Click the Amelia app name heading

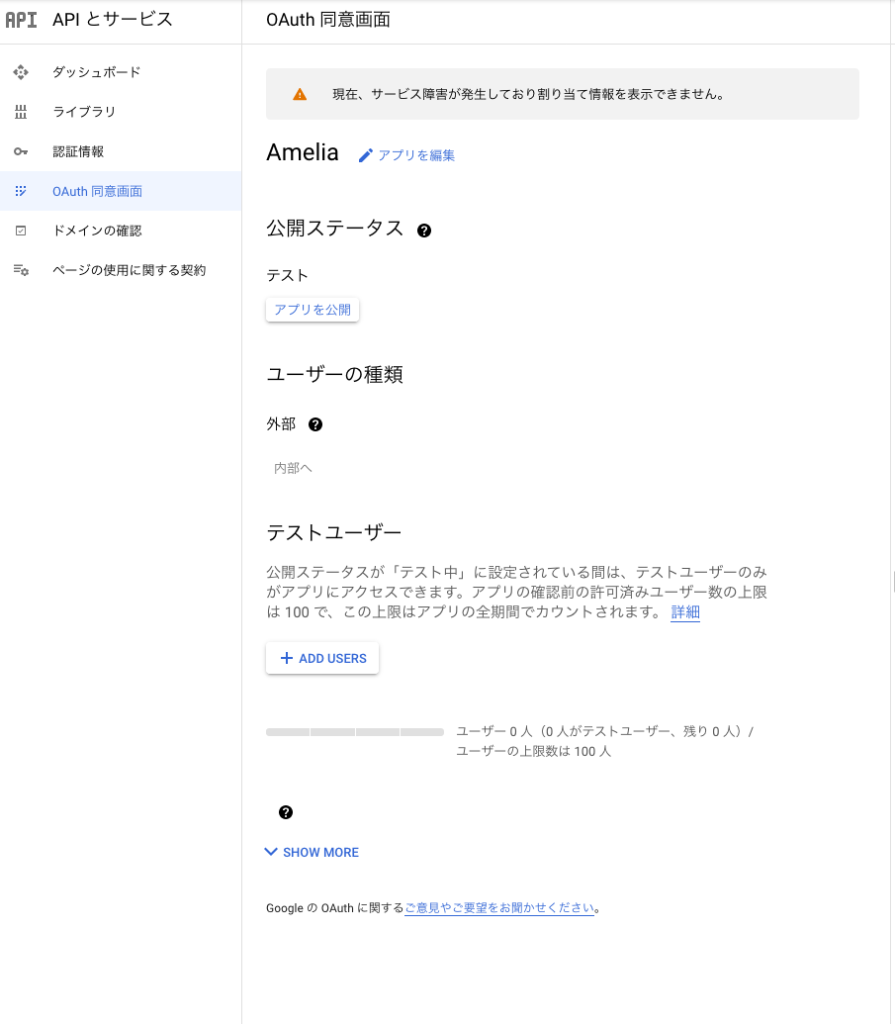point(302,152)
